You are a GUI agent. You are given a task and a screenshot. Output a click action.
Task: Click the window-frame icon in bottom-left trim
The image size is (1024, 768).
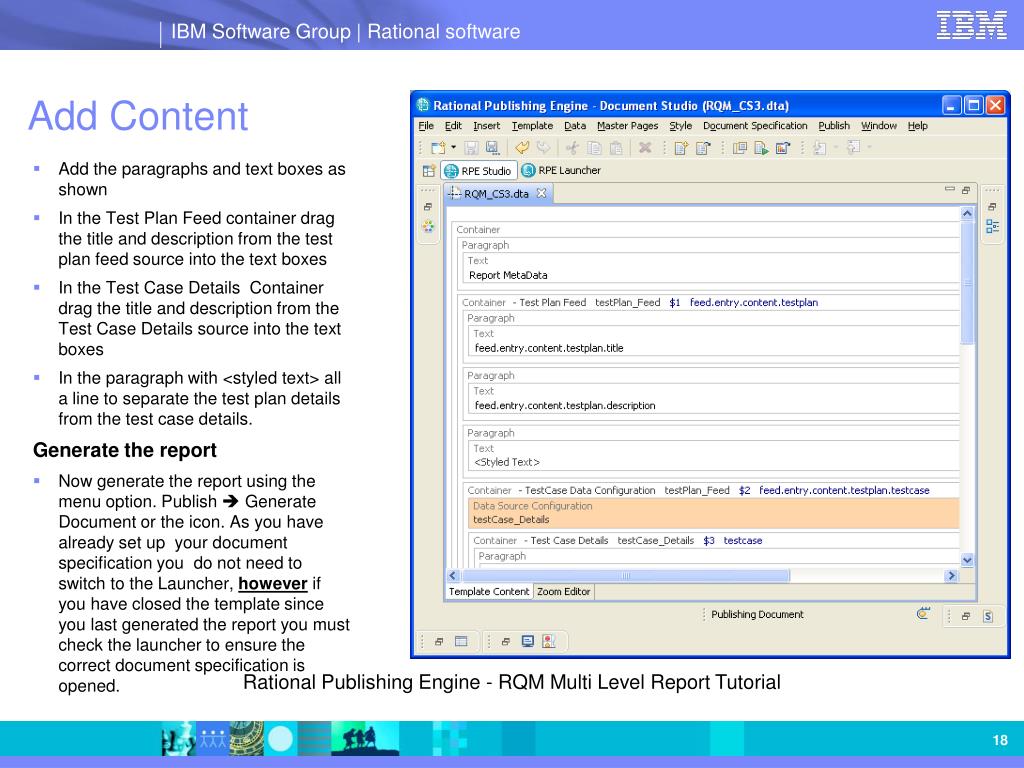pyautogui.click(x=461, y=641)
